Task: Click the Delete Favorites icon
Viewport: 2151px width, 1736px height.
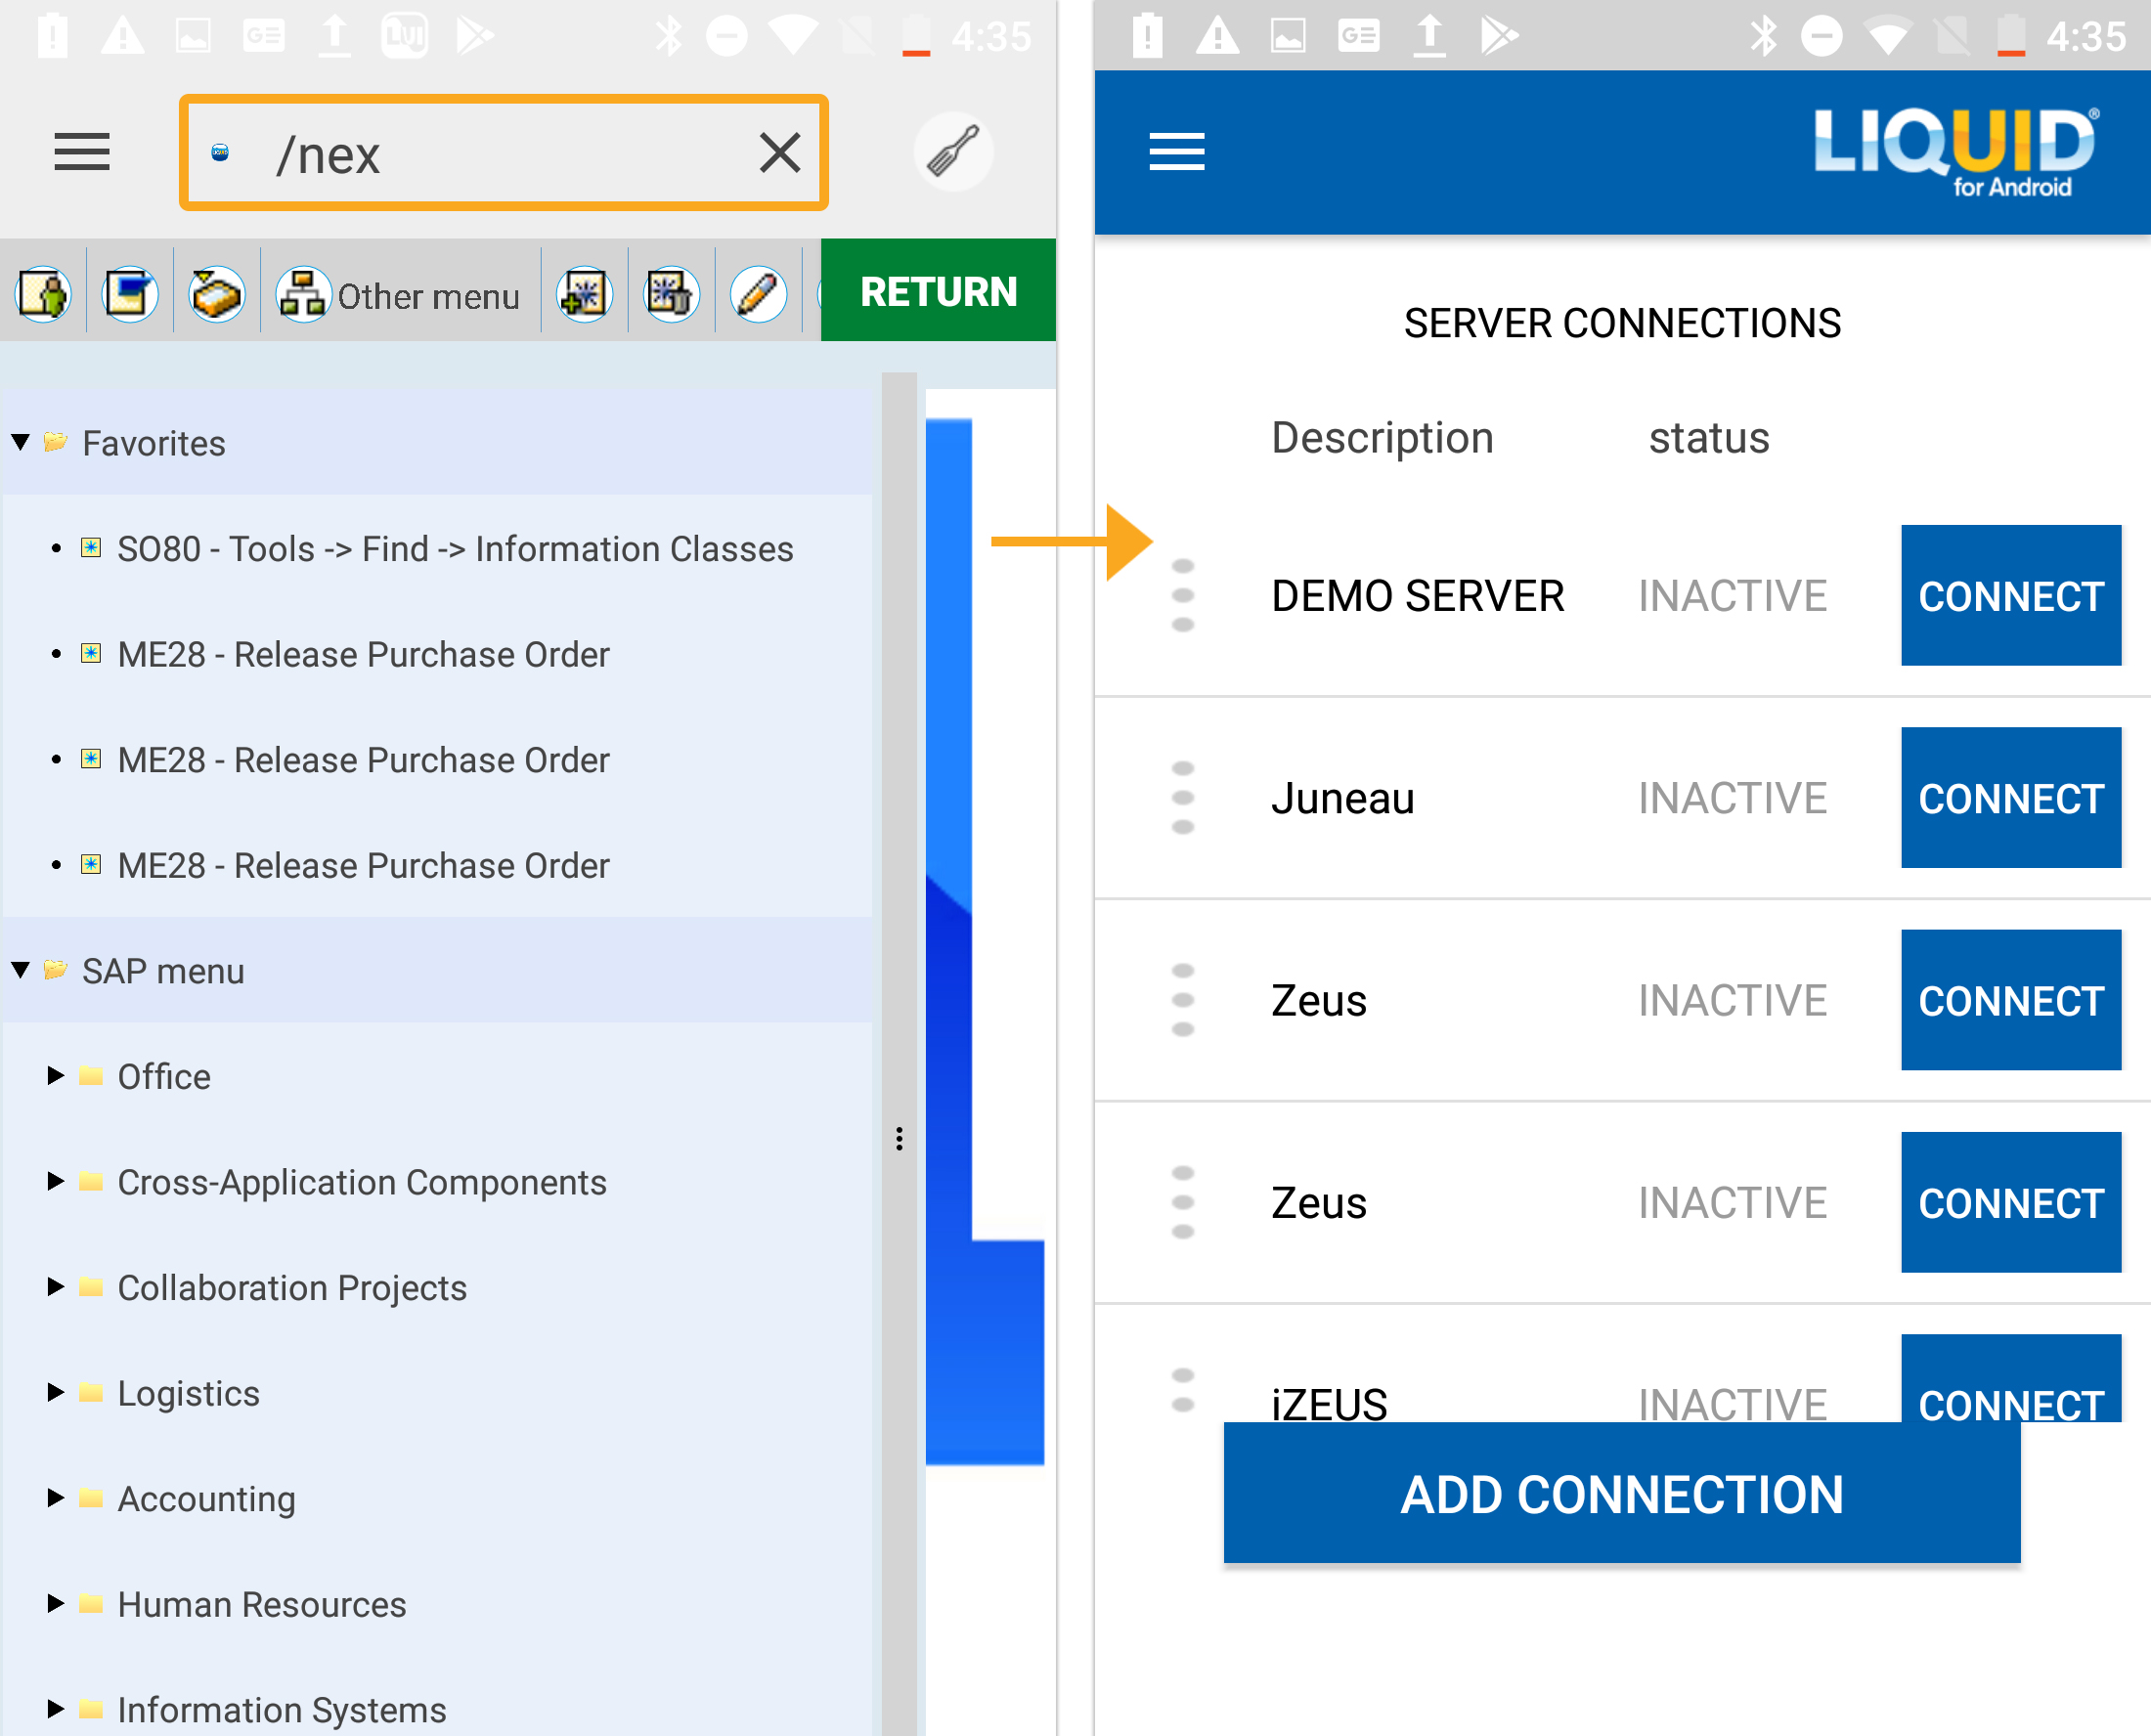Action: tap(671, 295)
